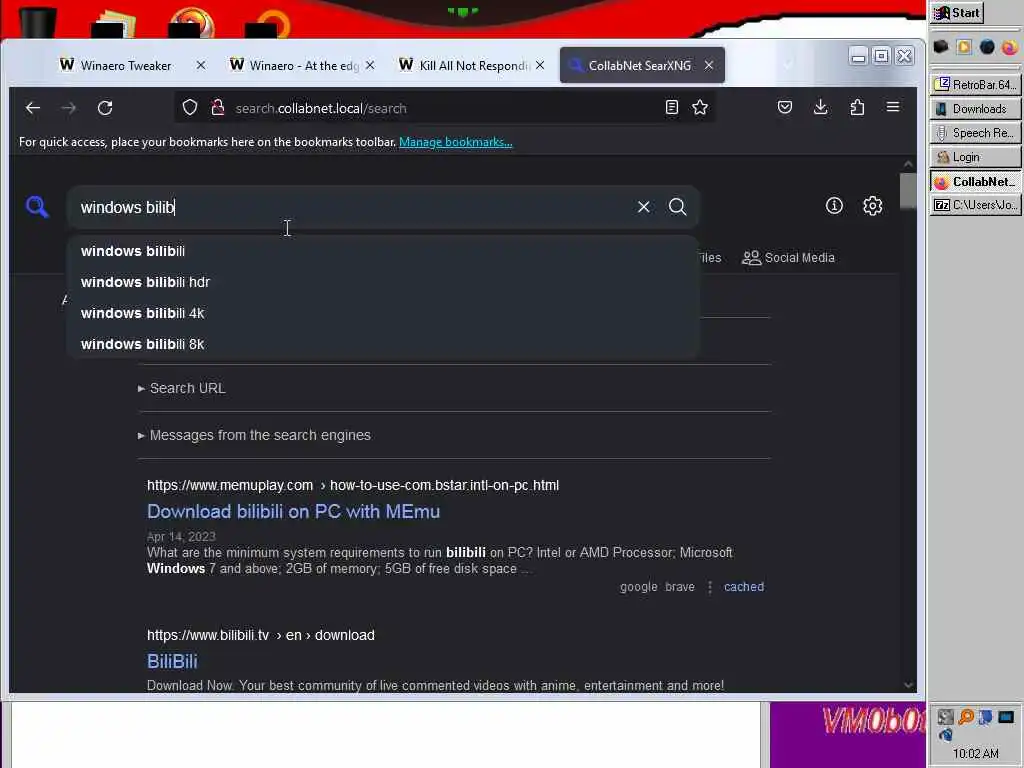Click the orange quick launch icon

[964, 47]
